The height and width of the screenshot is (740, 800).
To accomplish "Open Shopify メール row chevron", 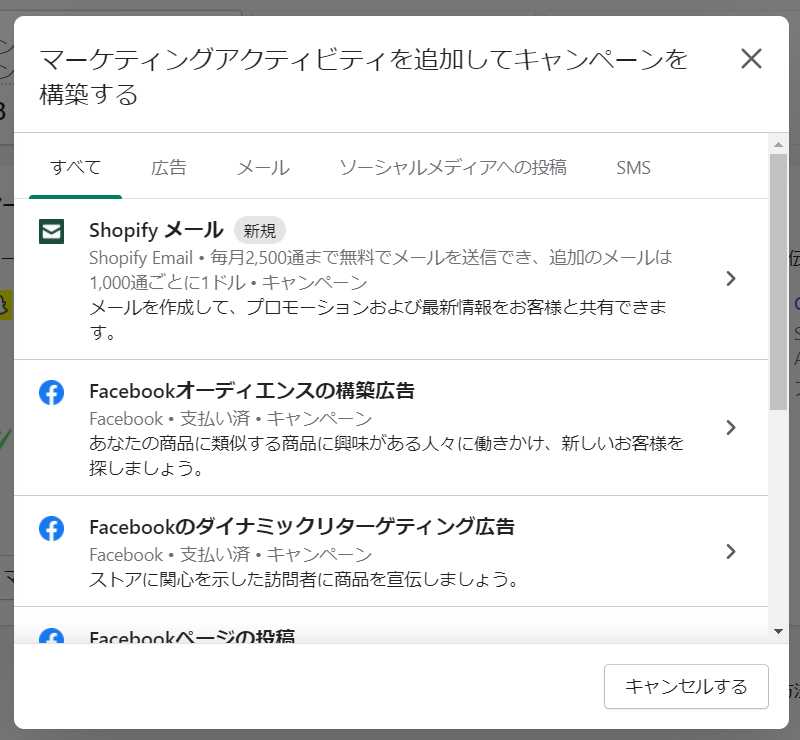I will pyautogui.click(x=731, y=279).
